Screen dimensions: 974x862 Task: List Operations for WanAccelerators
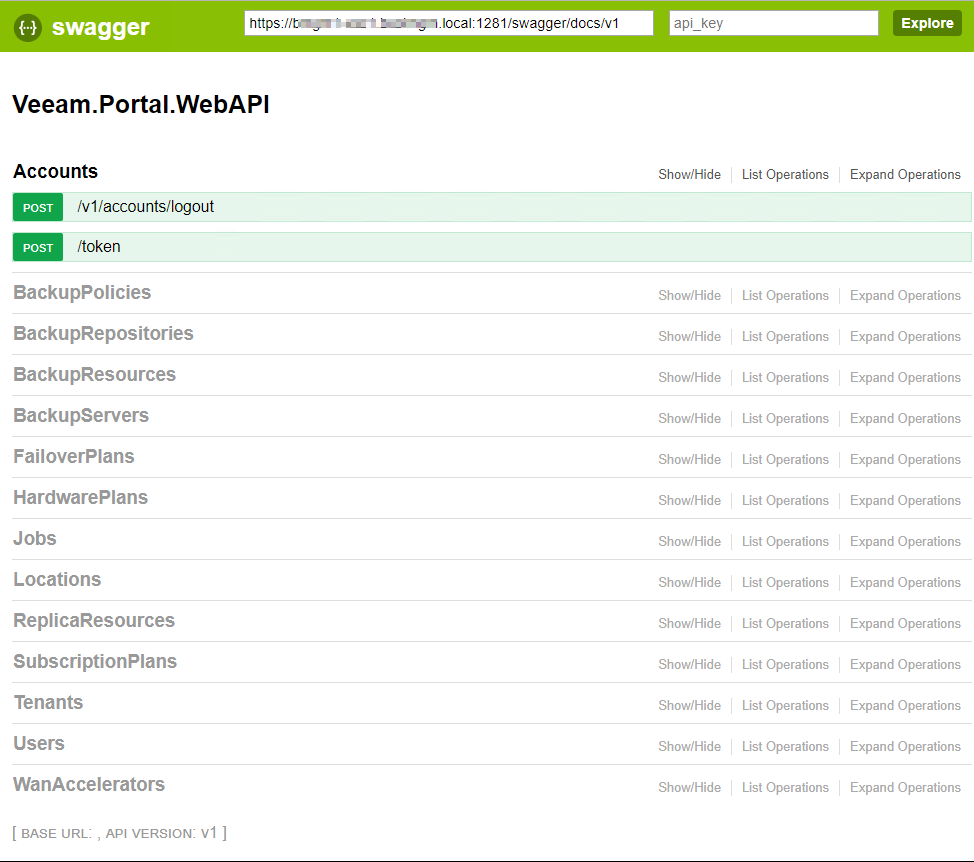tap(785, 787)
